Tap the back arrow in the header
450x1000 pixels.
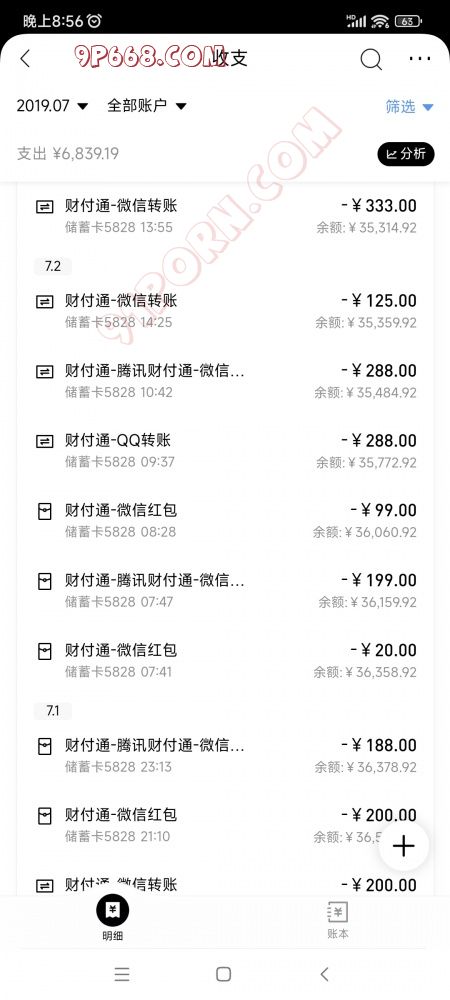click(x=25, y=59)
